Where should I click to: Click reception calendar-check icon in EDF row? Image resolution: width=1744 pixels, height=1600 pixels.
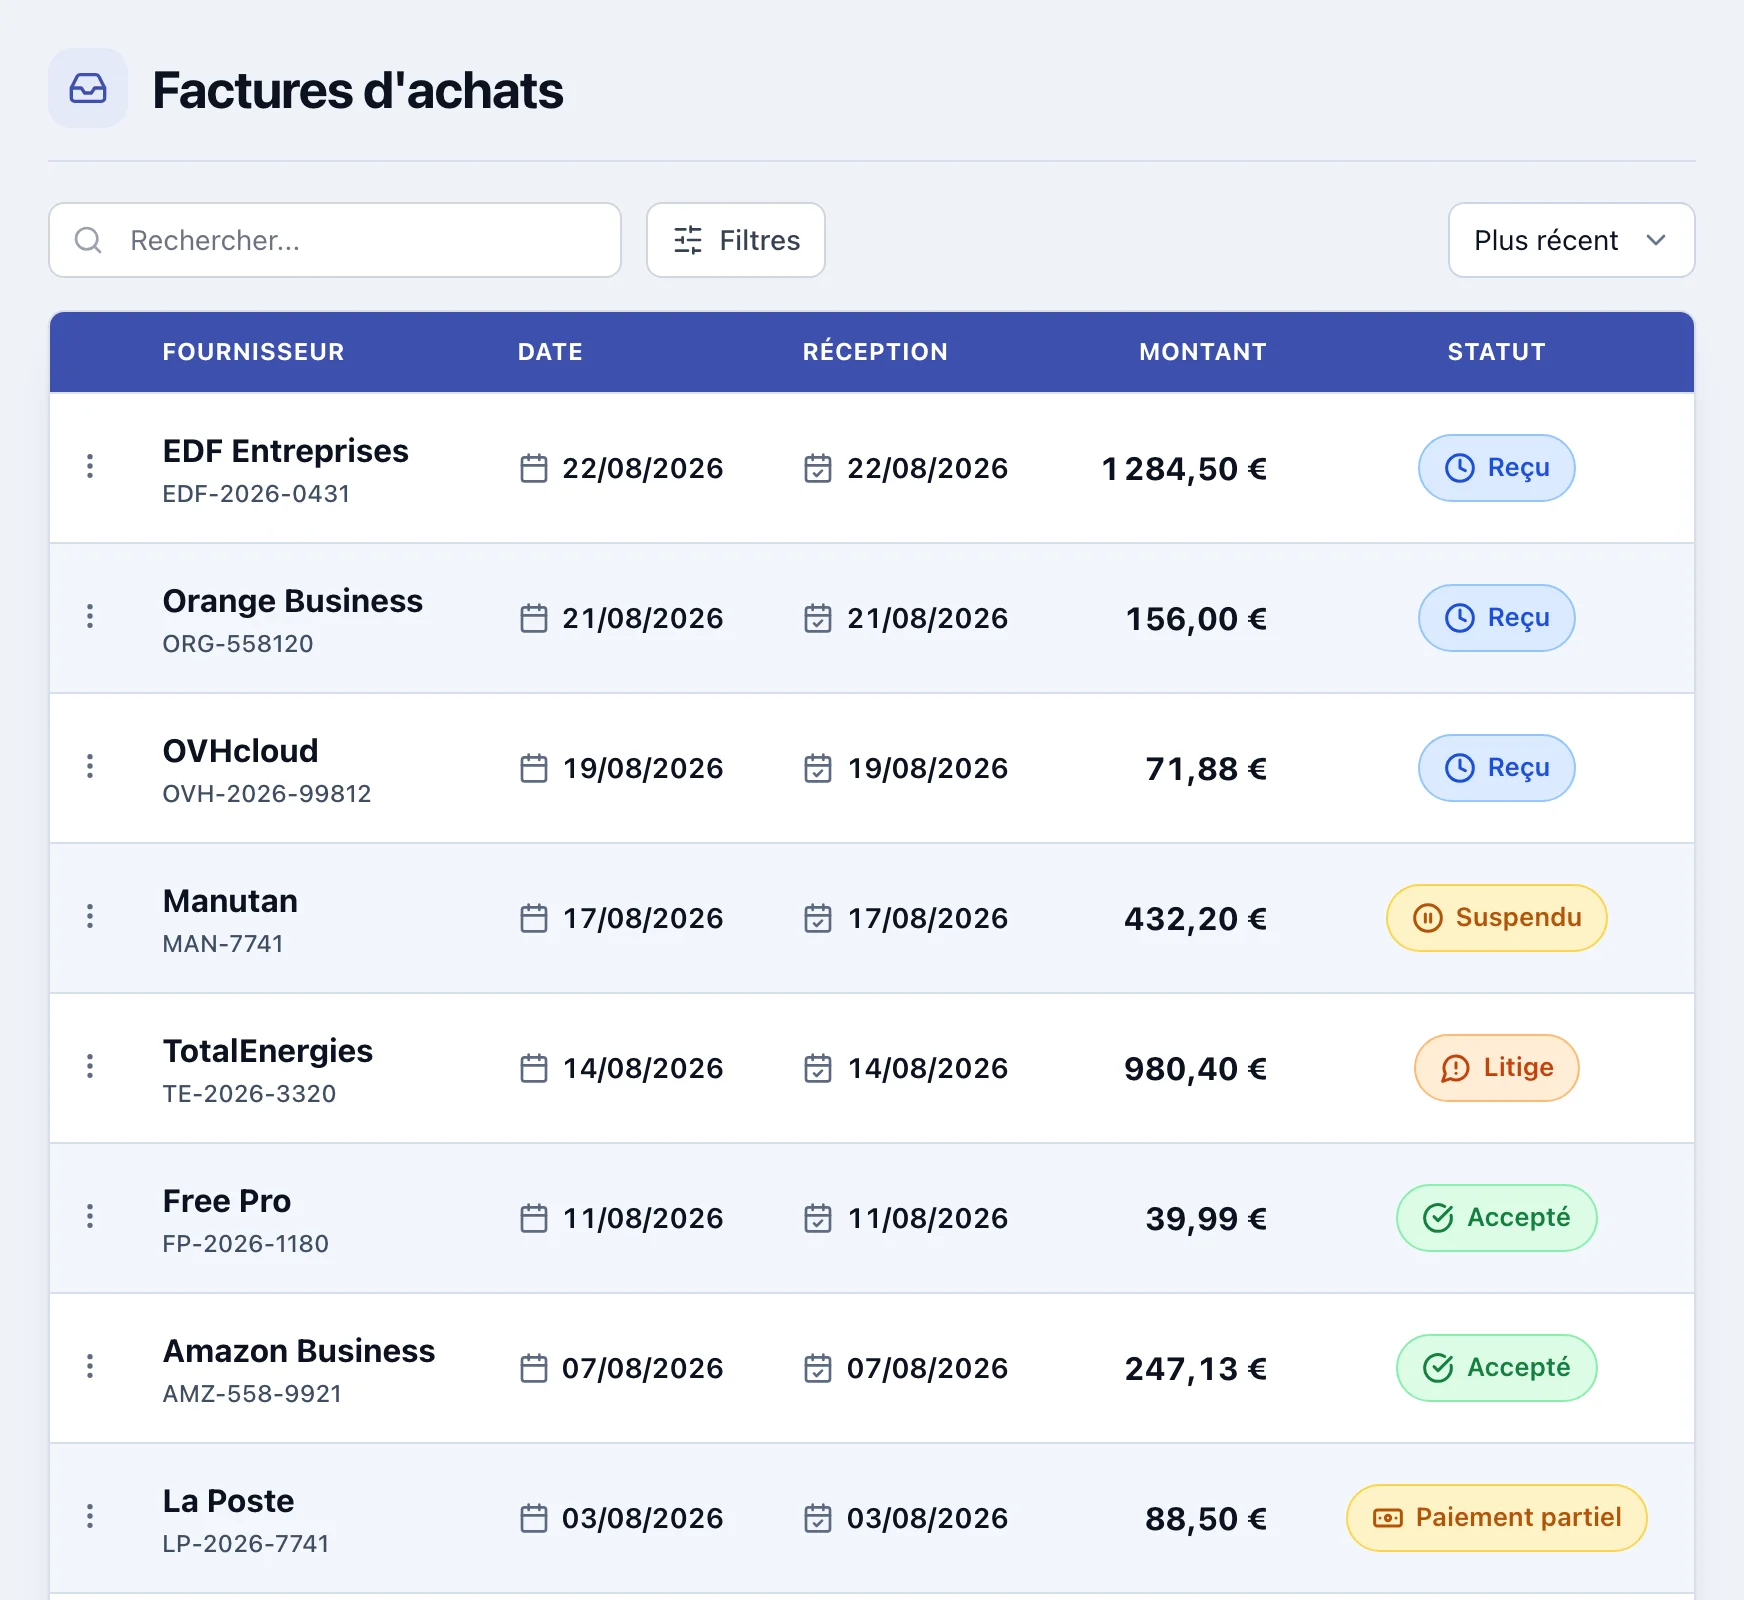(x=818, y=468)
